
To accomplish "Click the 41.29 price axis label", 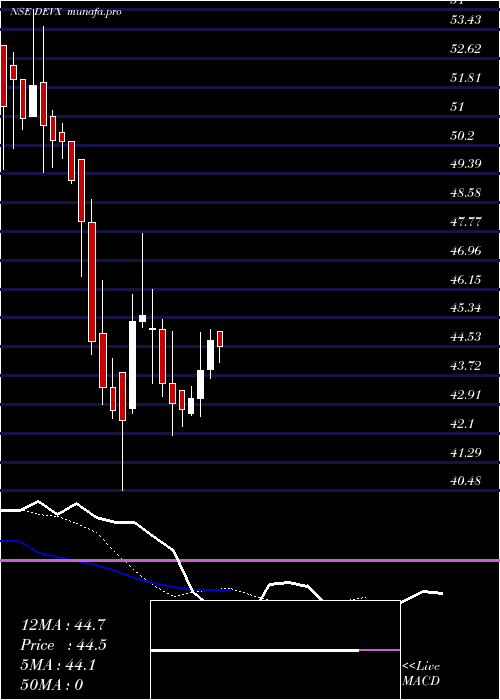I will [466, 453].
